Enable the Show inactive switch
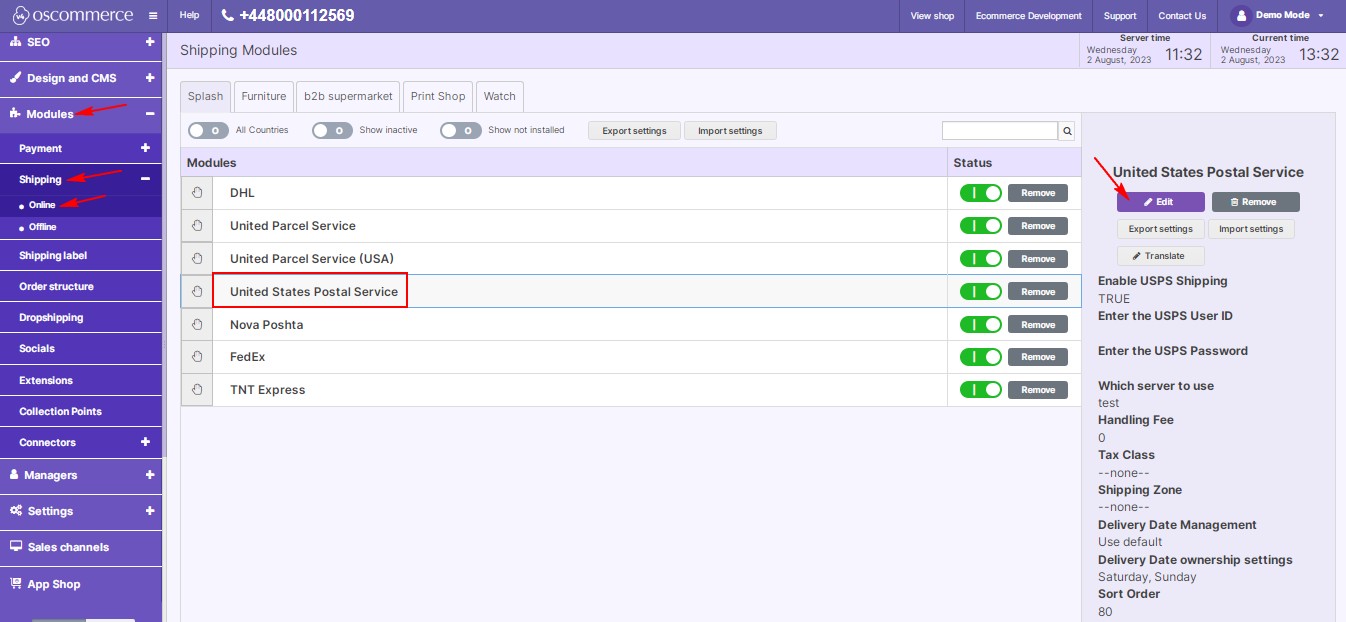Screen dimensions: 1346x622 [332, 130]
